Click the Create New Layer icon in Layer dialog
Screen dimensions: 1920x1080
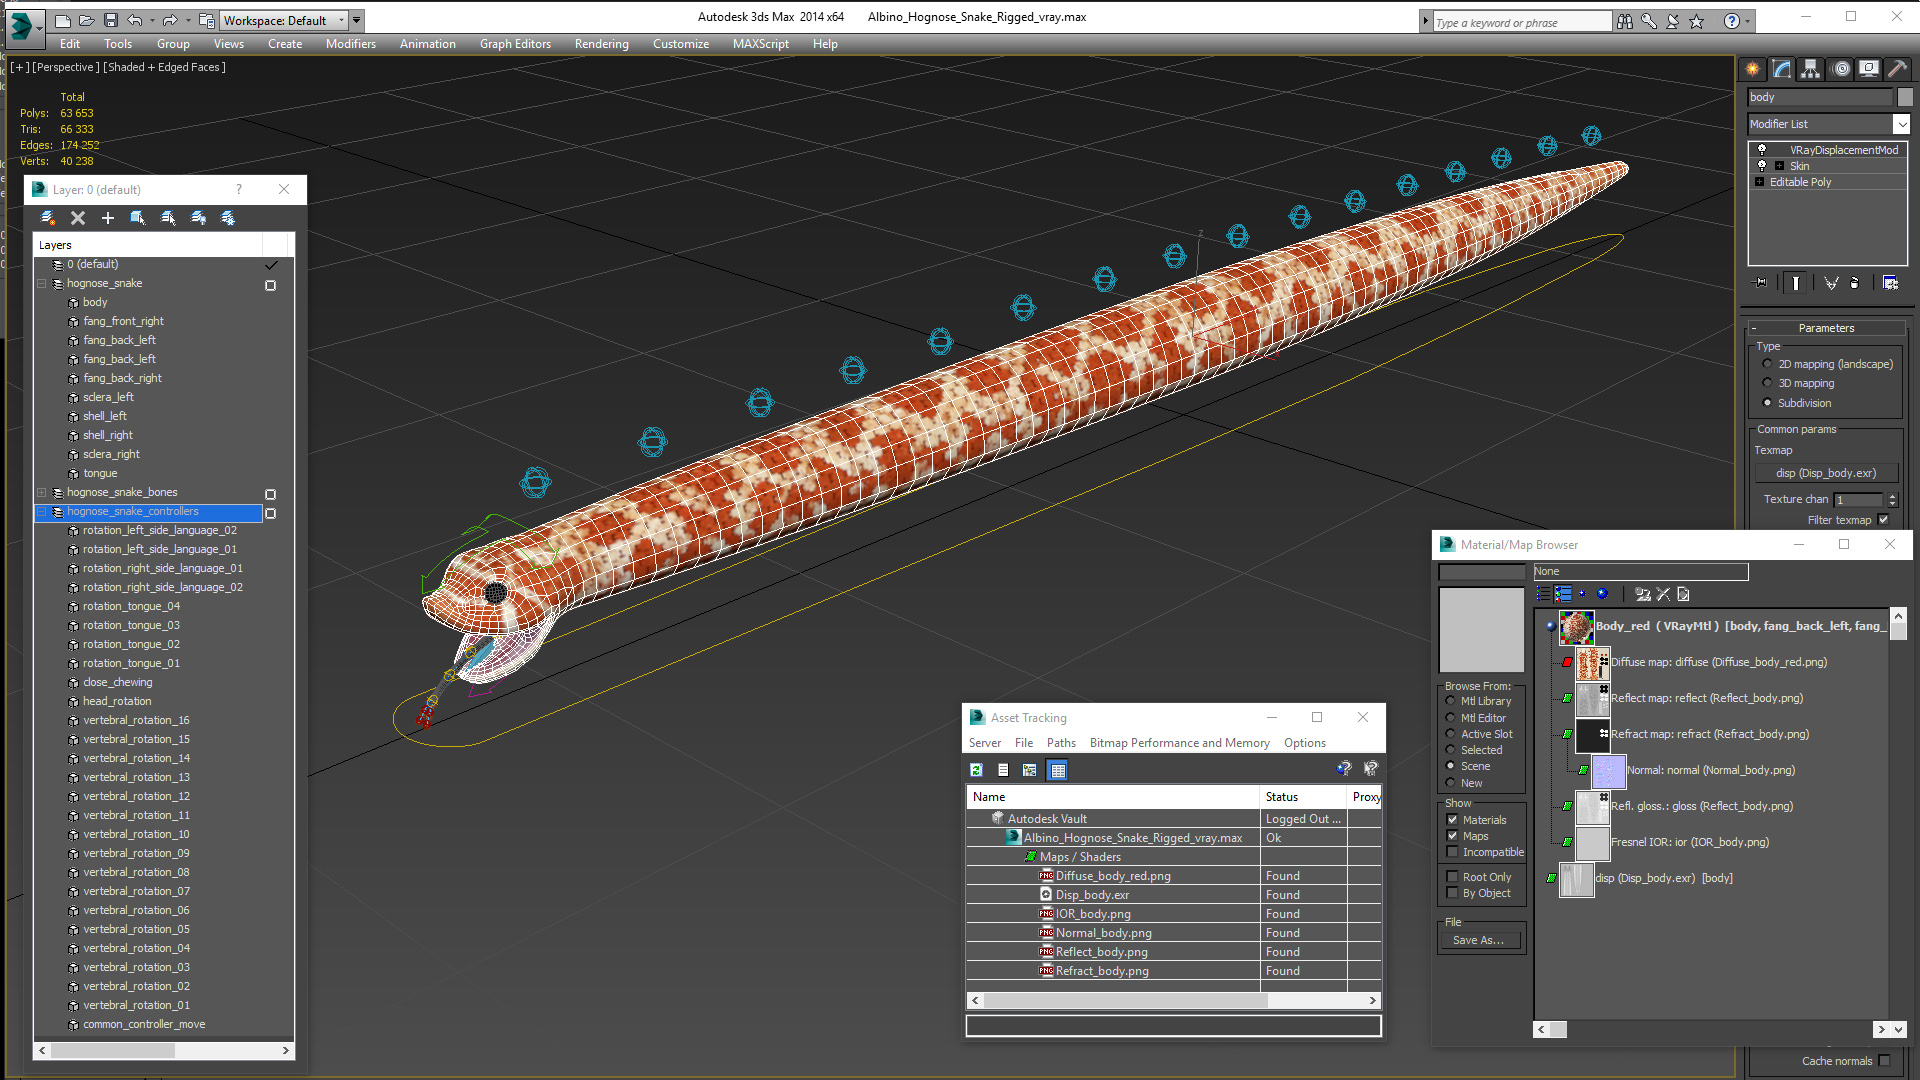pos(47,218)
